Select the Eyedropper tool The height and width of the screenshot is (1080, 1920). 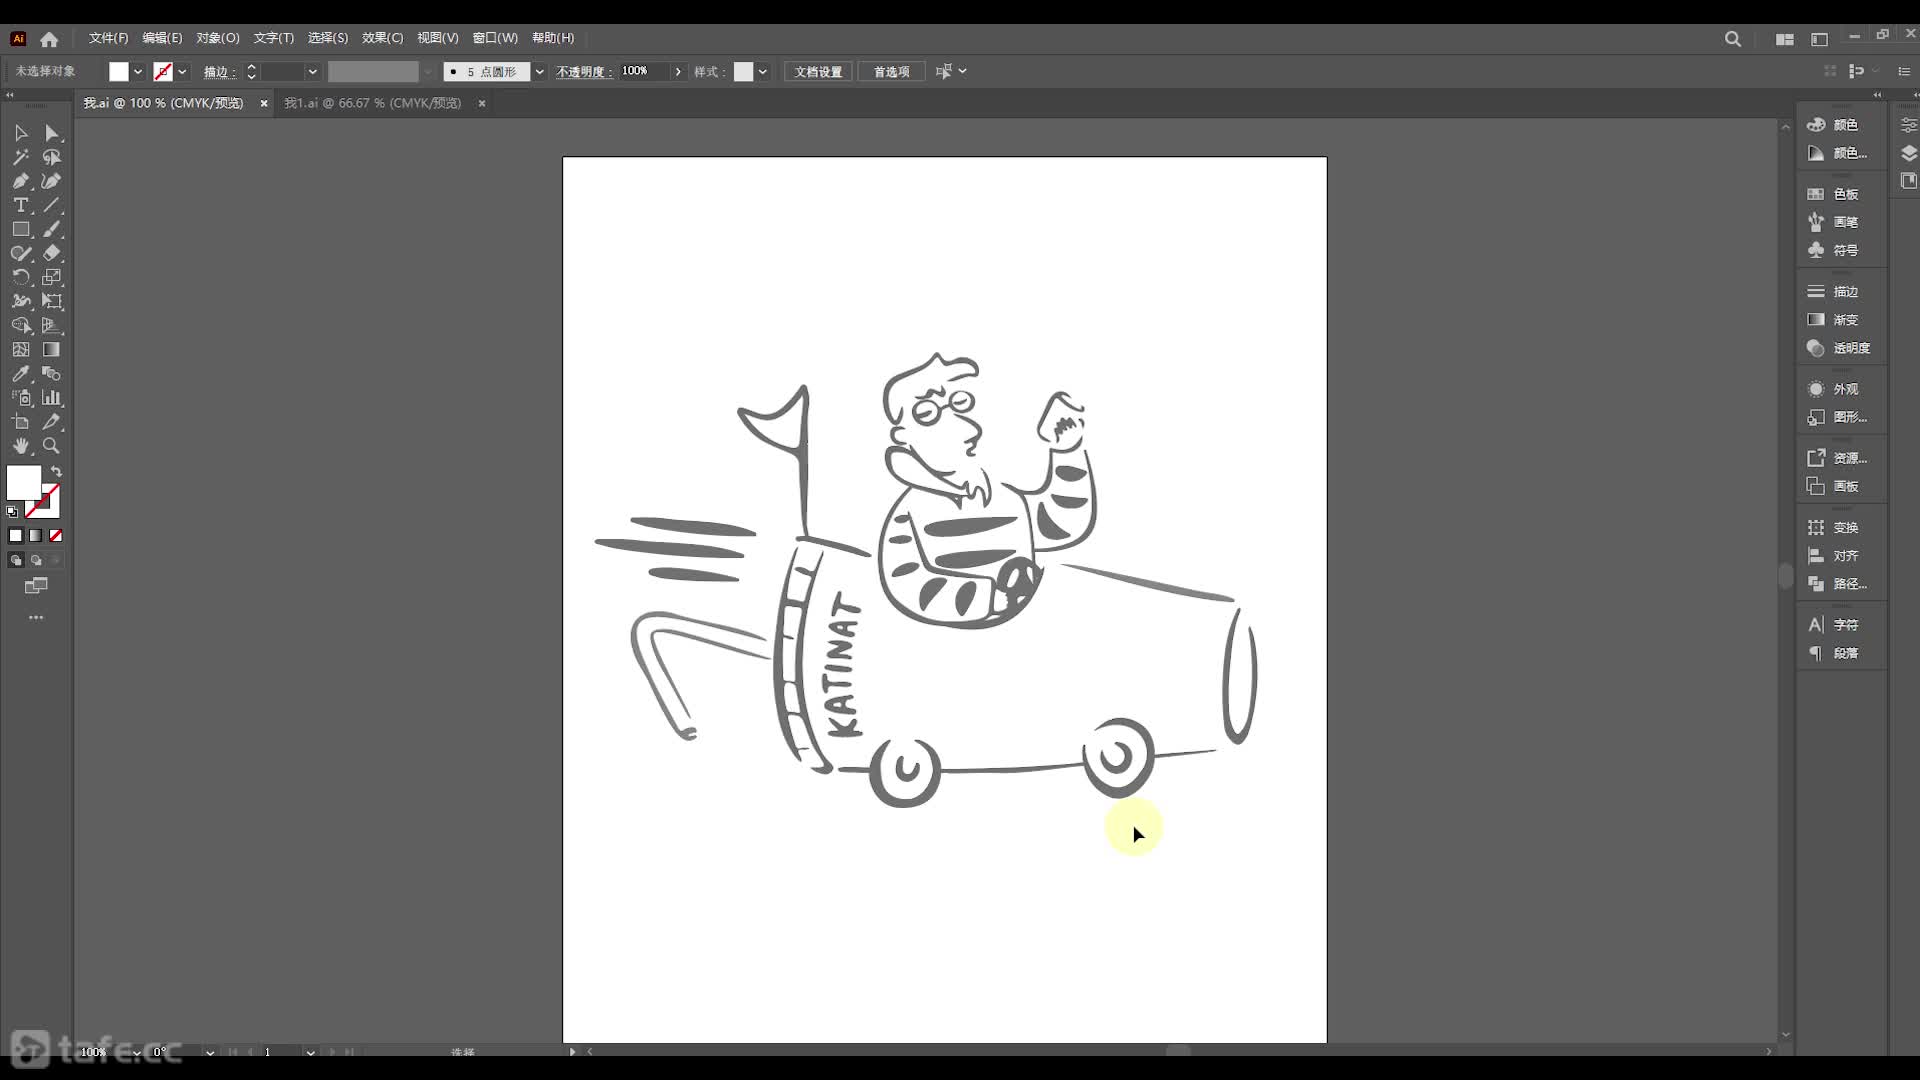tap(21, 373)
